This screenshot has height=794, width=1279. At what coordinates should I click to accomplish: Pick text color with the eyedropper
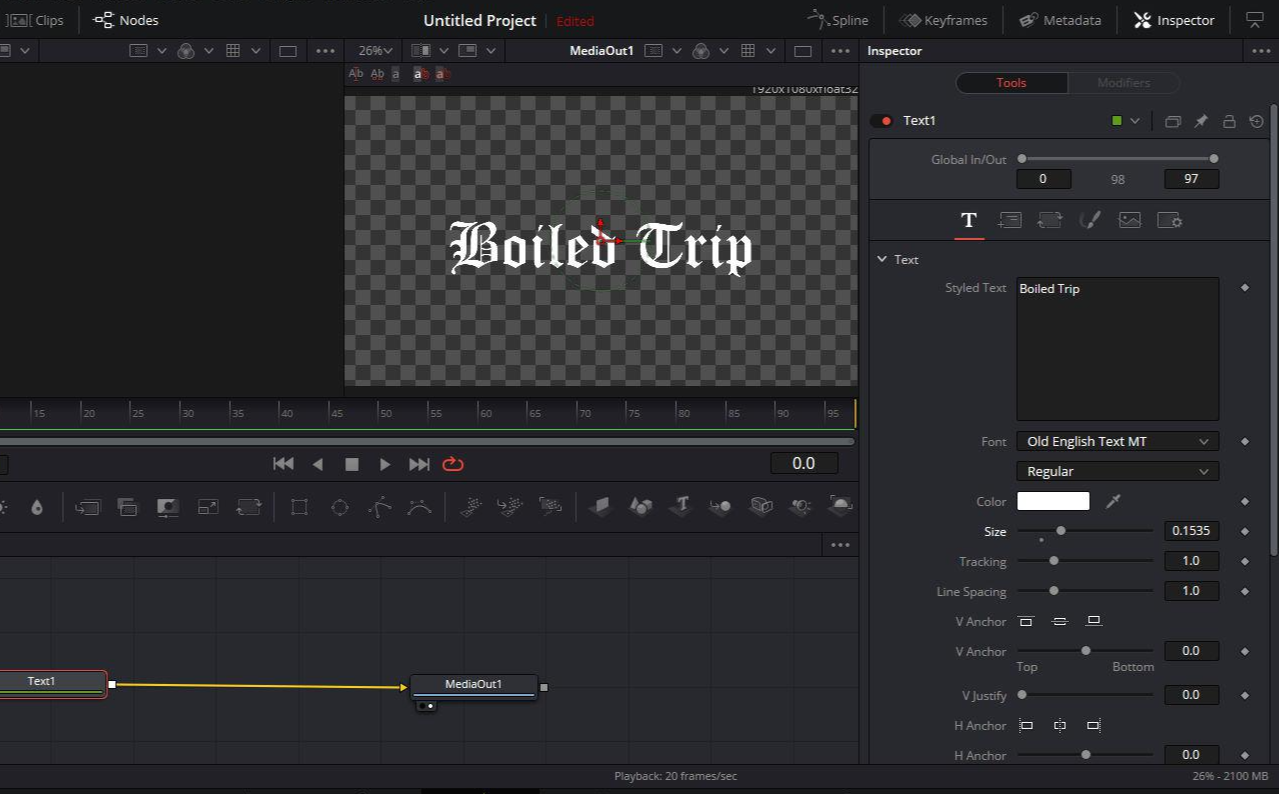point(1113,501)
